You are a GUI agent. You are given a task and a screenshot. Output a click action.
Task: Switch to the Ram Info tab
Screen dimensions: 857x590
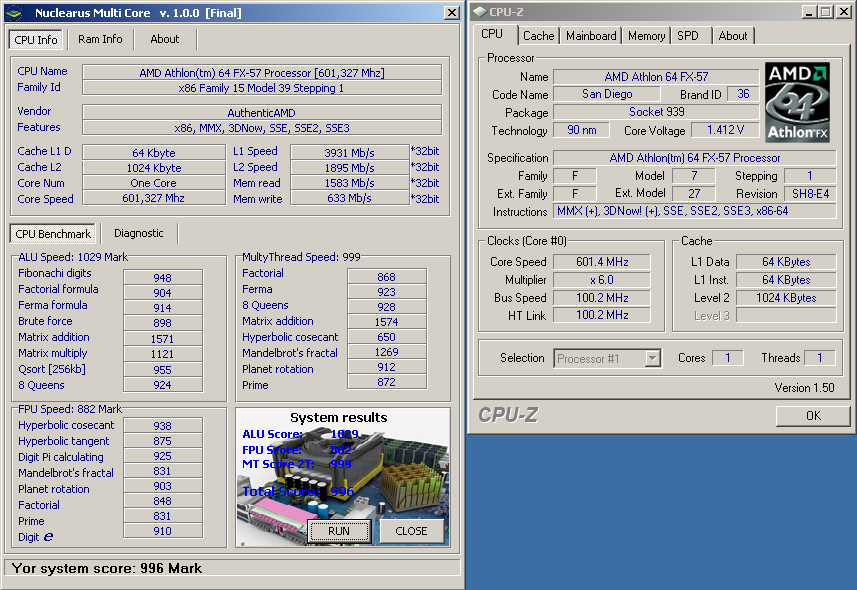pyautogui.click(x=100, y=40)
